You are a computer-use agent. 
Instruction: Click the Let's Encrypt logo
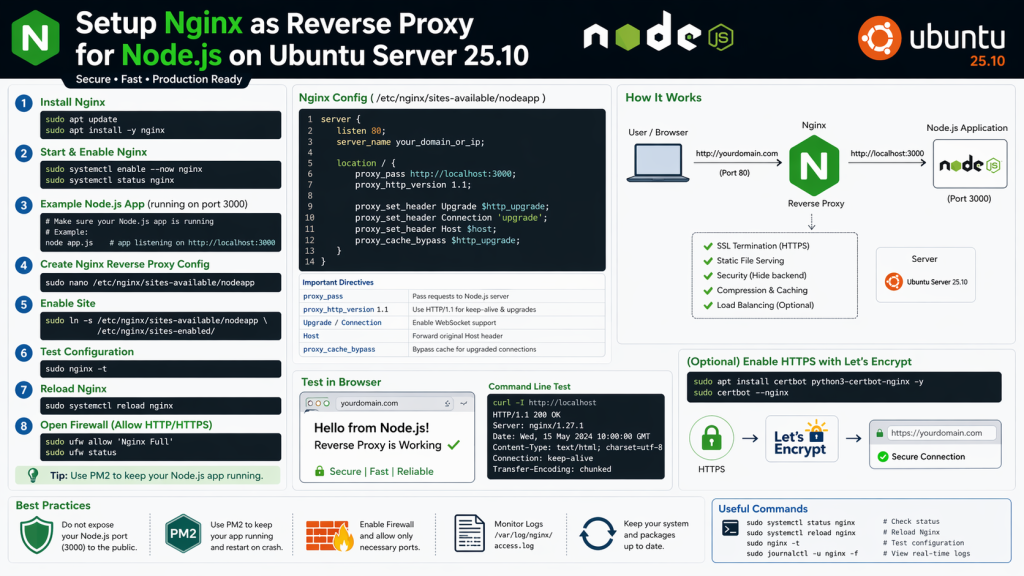click(x=799, y=436)
